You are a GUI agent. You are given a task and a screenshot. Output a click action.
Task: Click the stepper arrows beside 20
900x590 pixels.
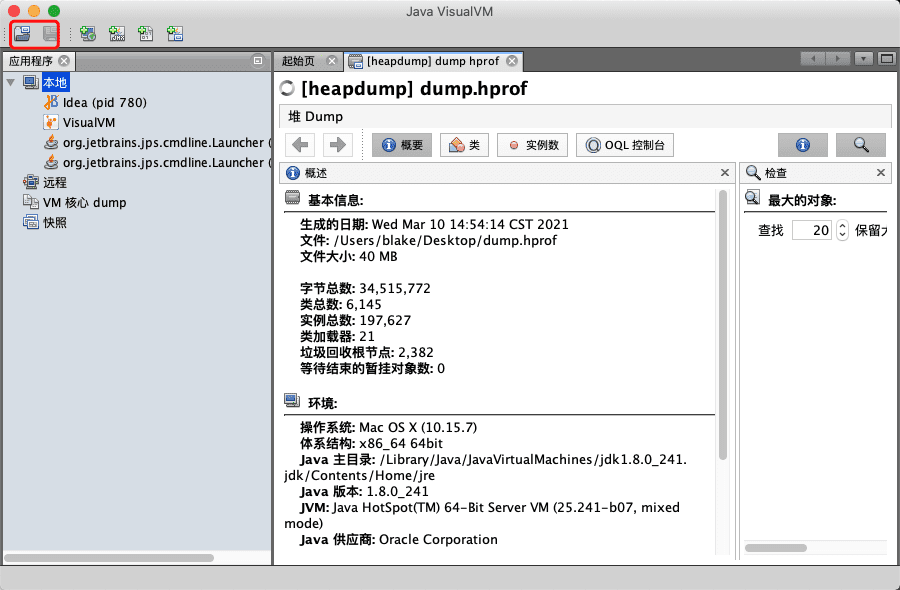pos(842,231)
